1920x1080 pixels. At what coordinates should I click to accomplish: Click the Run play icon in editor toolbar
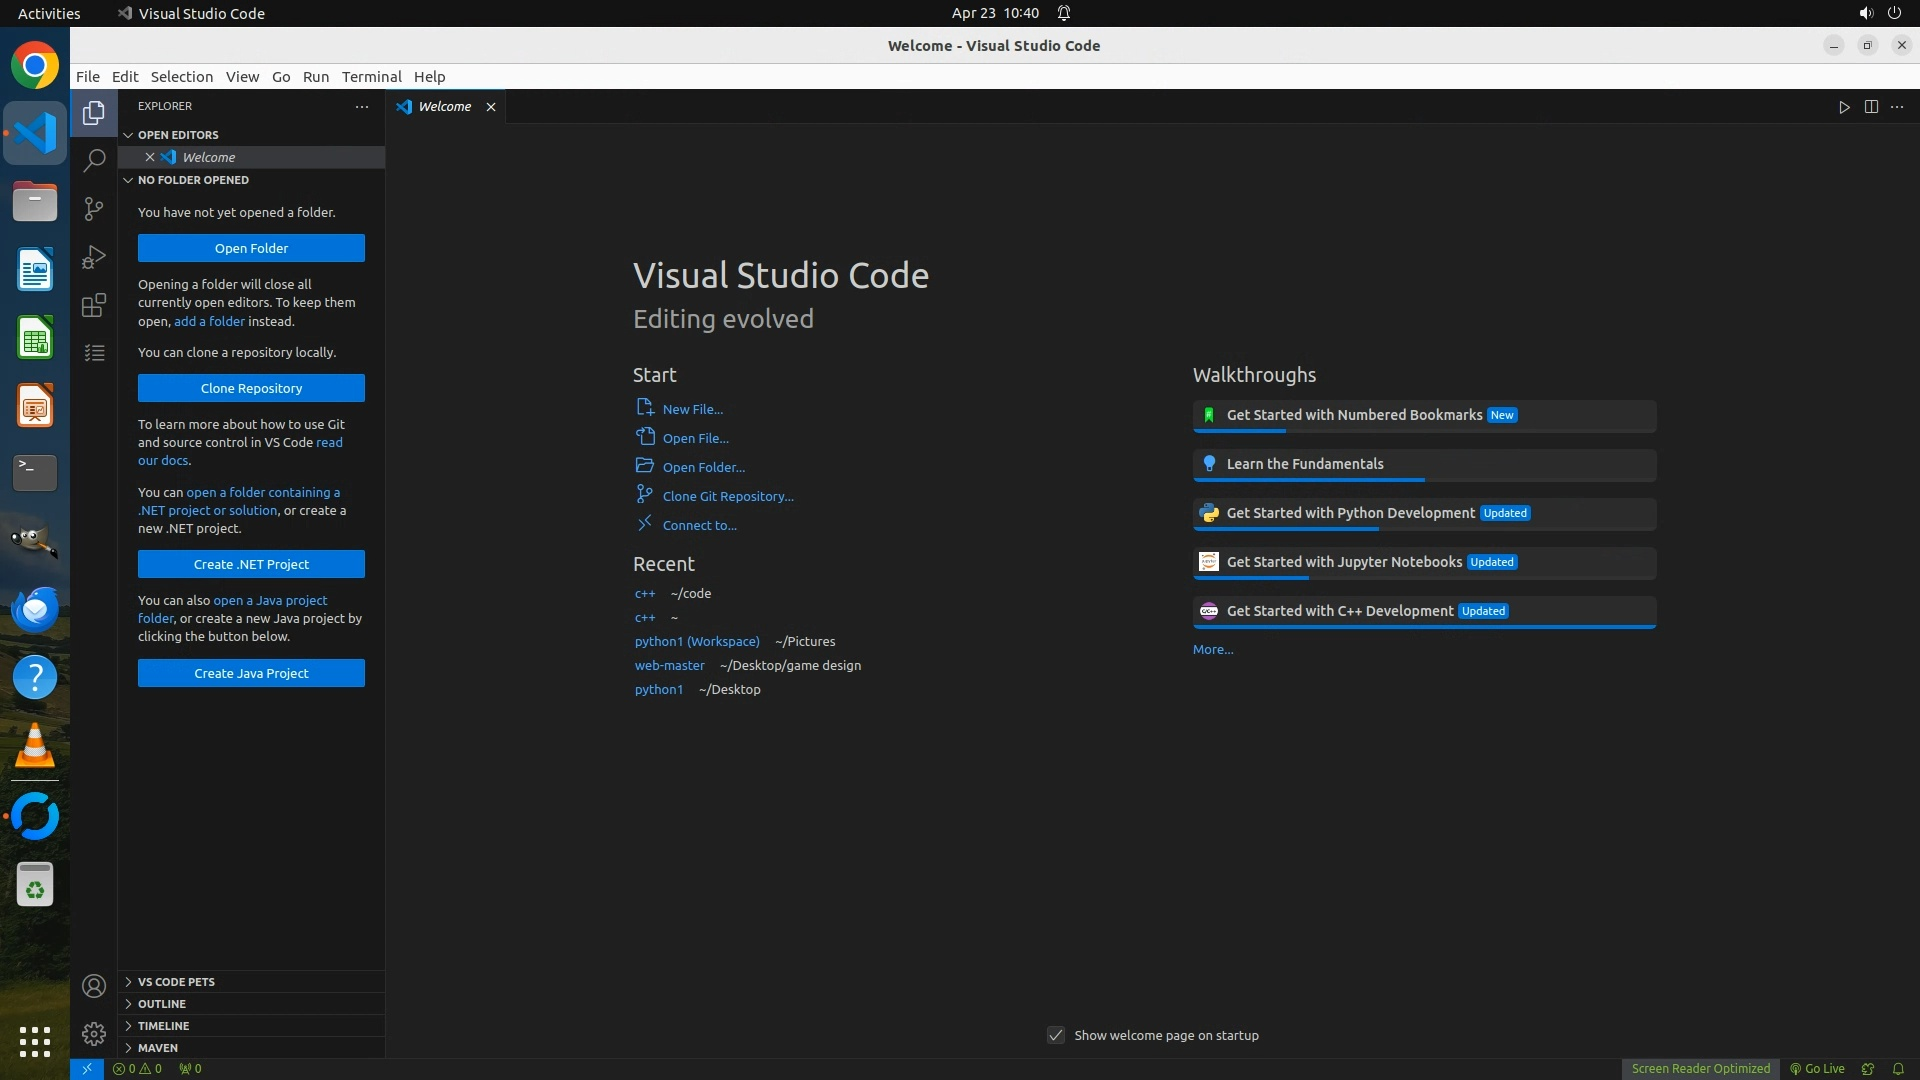click(1844, 107)
